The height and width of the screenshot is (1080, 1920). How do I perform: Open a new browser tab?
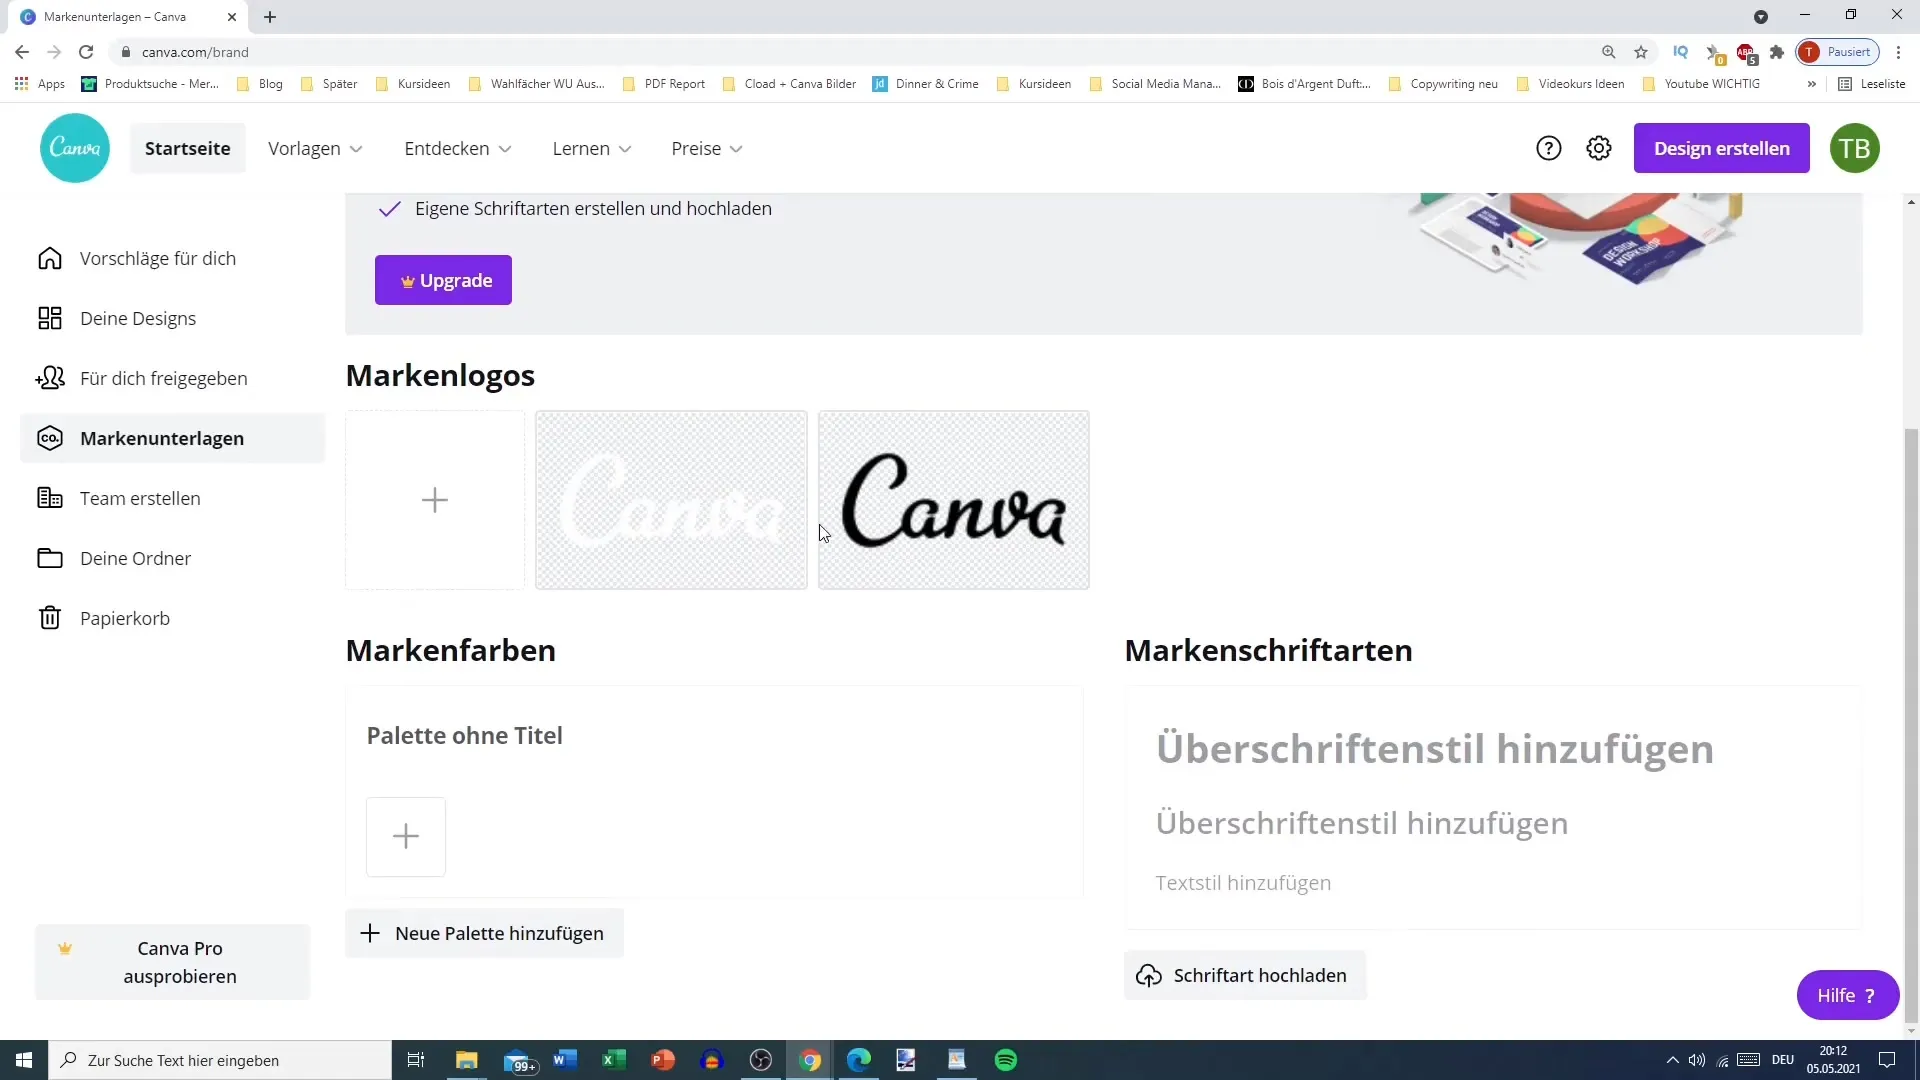(x=270, y=17)
